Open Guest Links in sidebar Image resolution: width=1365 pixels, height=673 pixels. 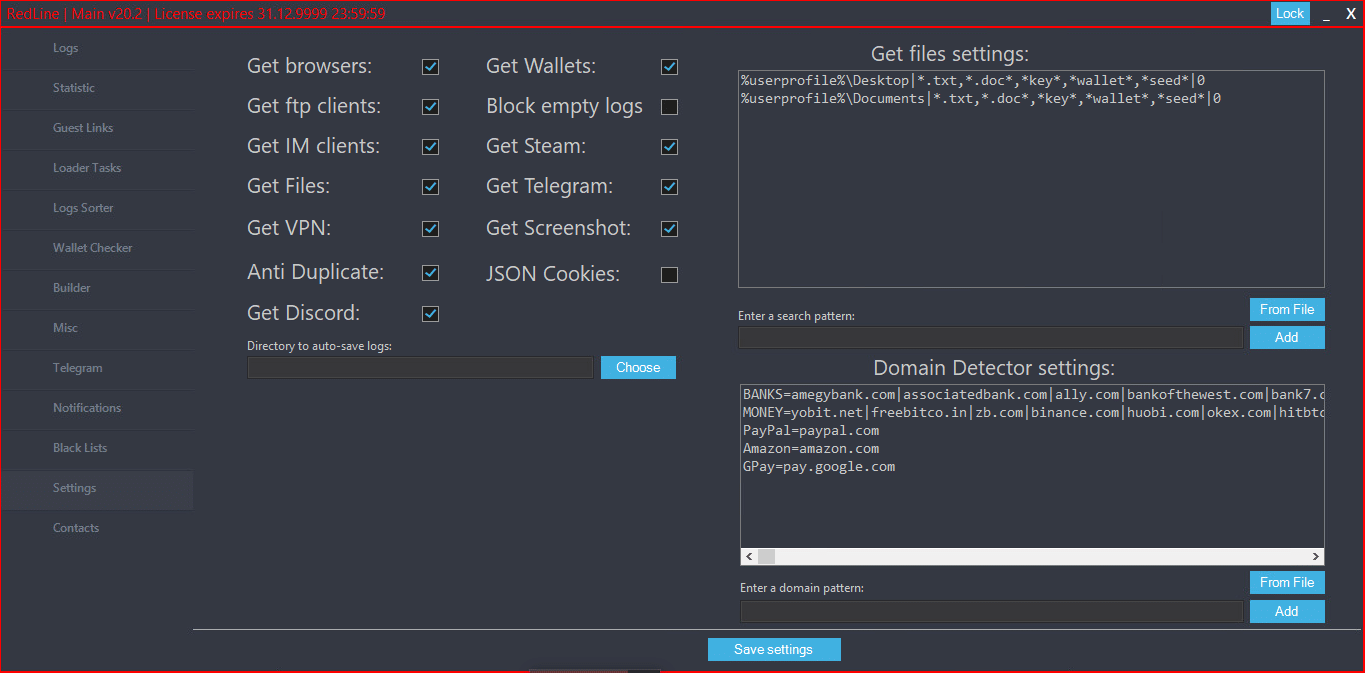[97, 128]
